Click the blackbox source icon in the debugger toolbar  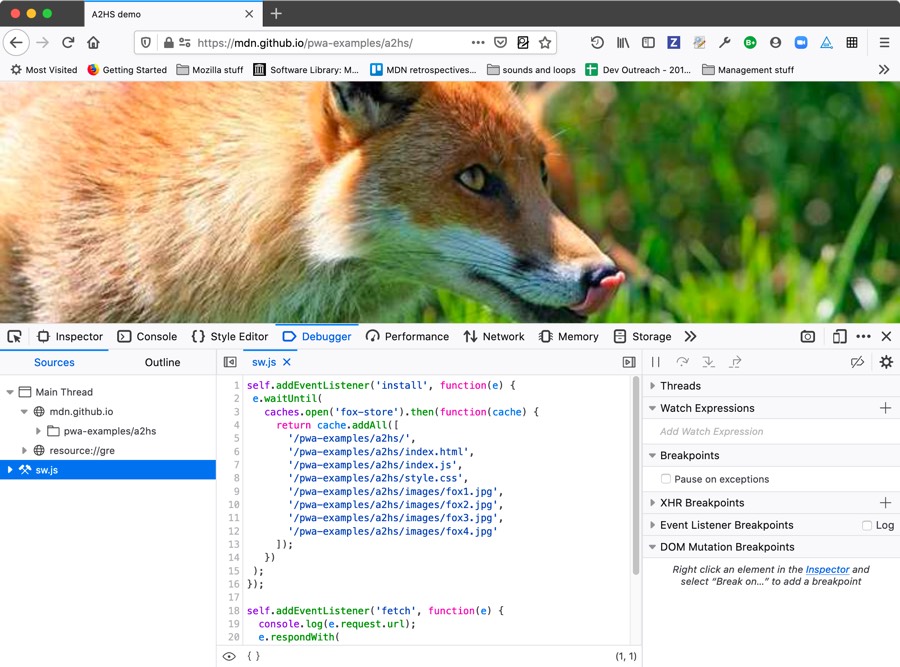click(x=858, y=362)
